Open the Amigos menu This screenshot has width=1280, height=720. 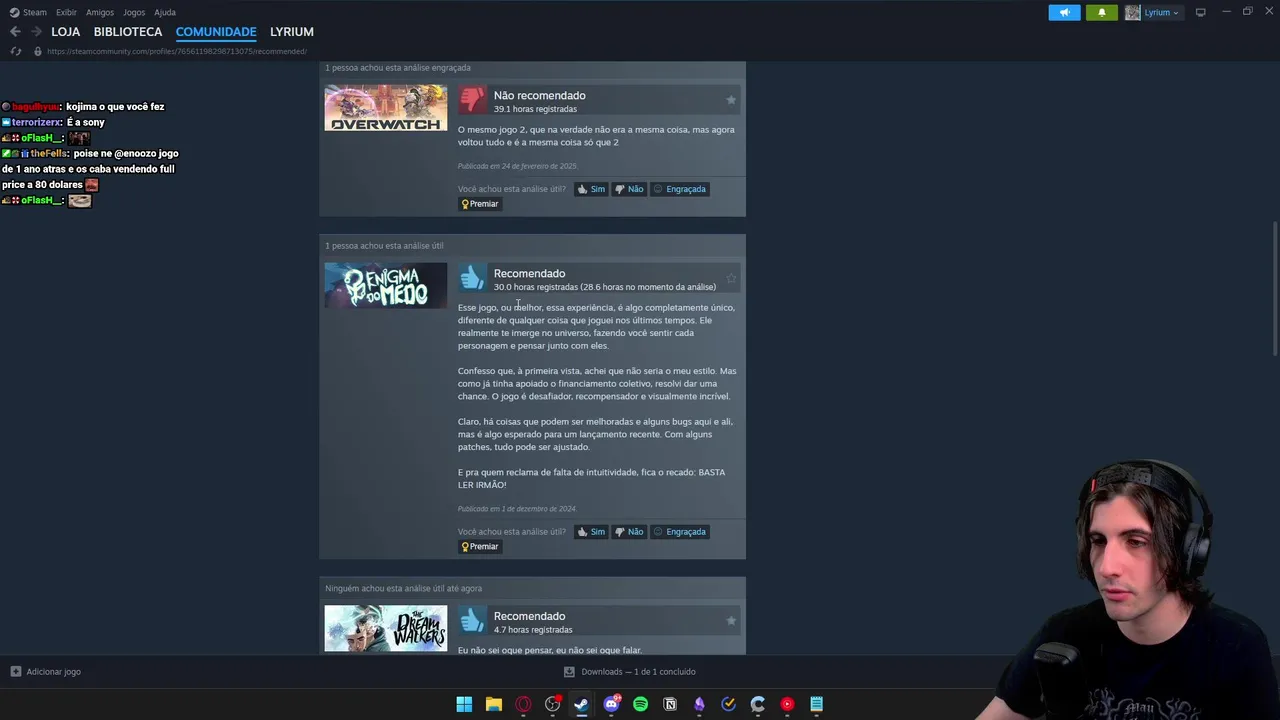click(100, 12)
